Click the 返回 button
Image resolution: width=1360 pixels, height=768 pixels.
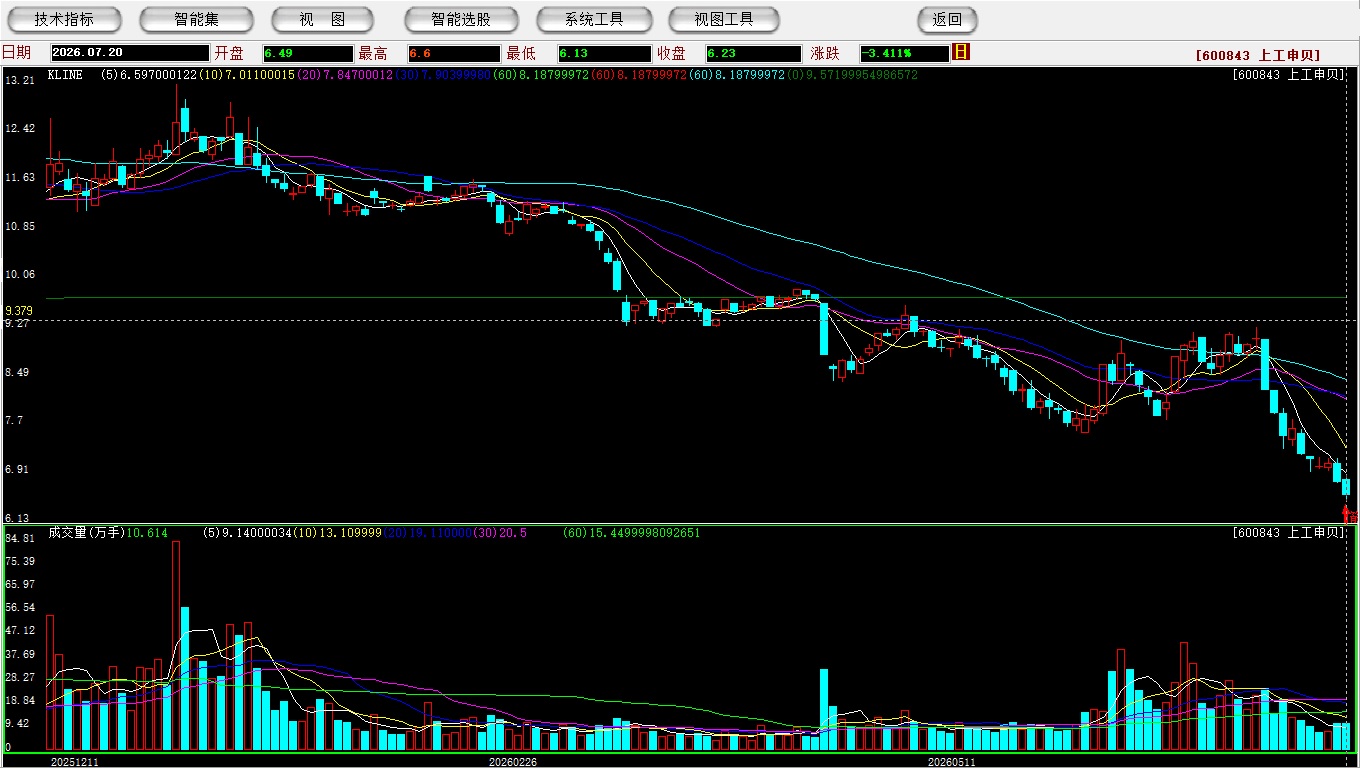click(x=947, y=19)
